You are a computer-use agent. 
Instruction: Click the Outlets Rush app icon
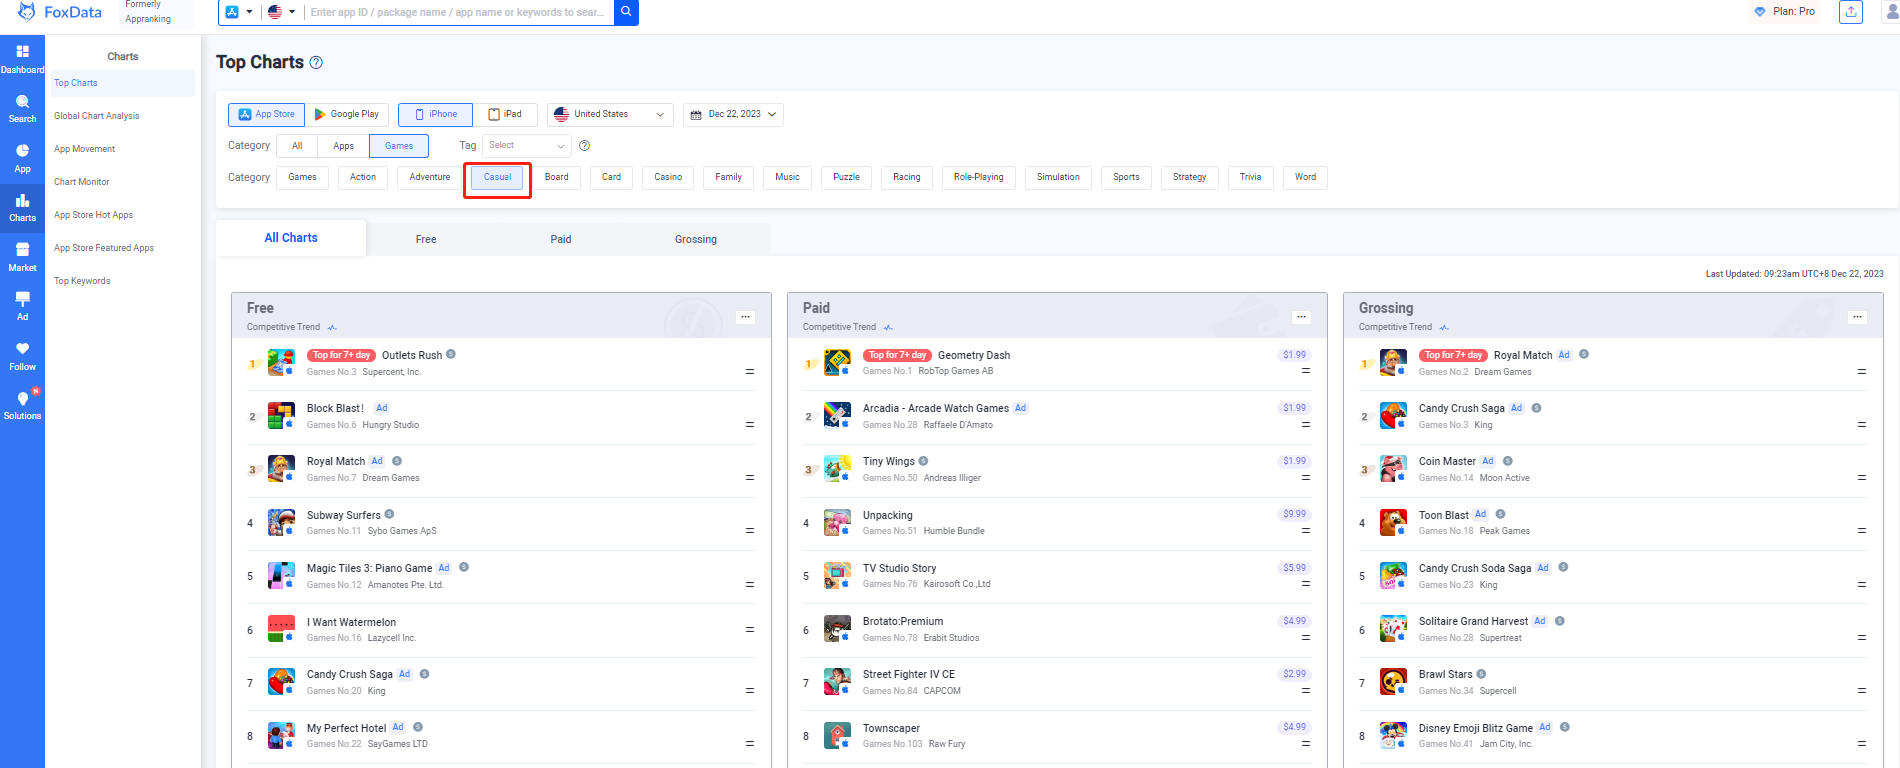click(x=281, y=362)
